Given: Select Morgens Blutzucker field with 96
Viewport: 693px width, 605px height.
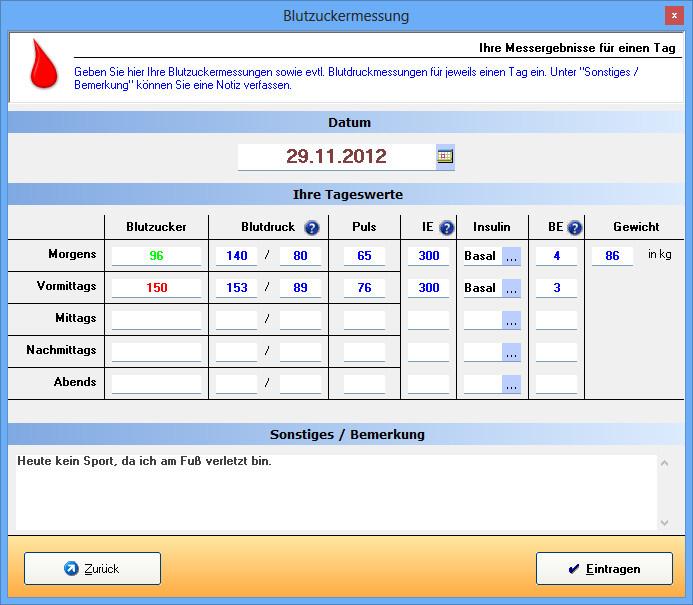Looking at the screenshot, I should 156,256.
